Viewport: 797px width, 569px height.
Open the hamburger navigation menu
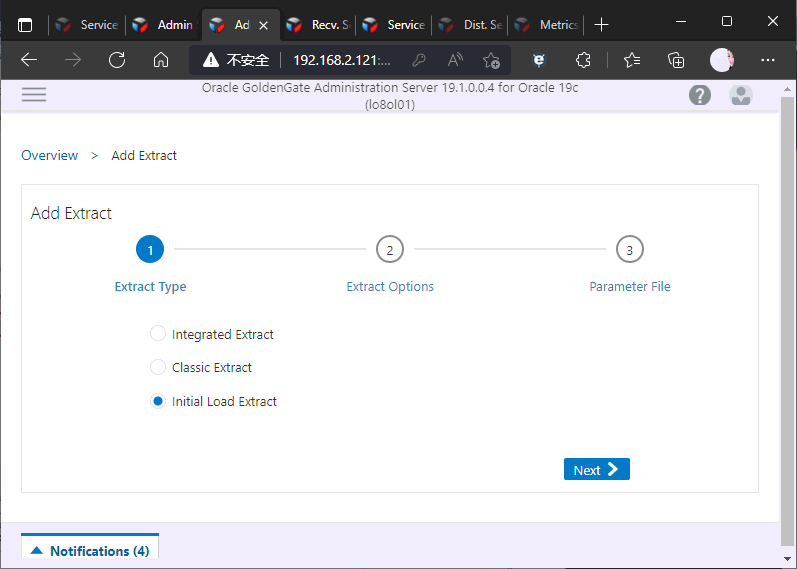[x=34, y=94]
